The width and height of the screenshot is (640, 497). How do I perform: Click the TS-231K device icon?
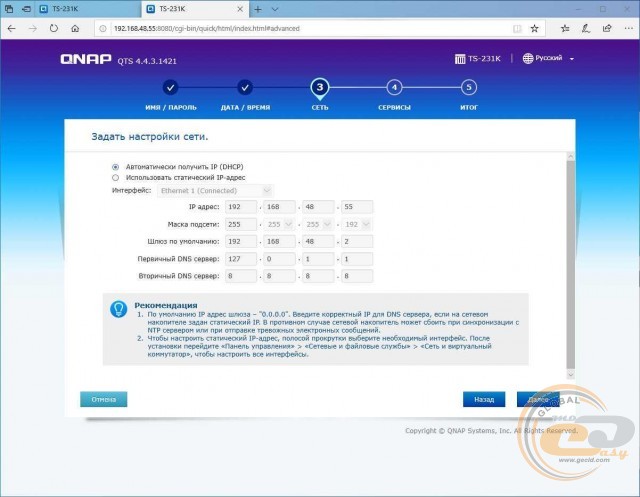pyautogui.click(x=460, y=59)
